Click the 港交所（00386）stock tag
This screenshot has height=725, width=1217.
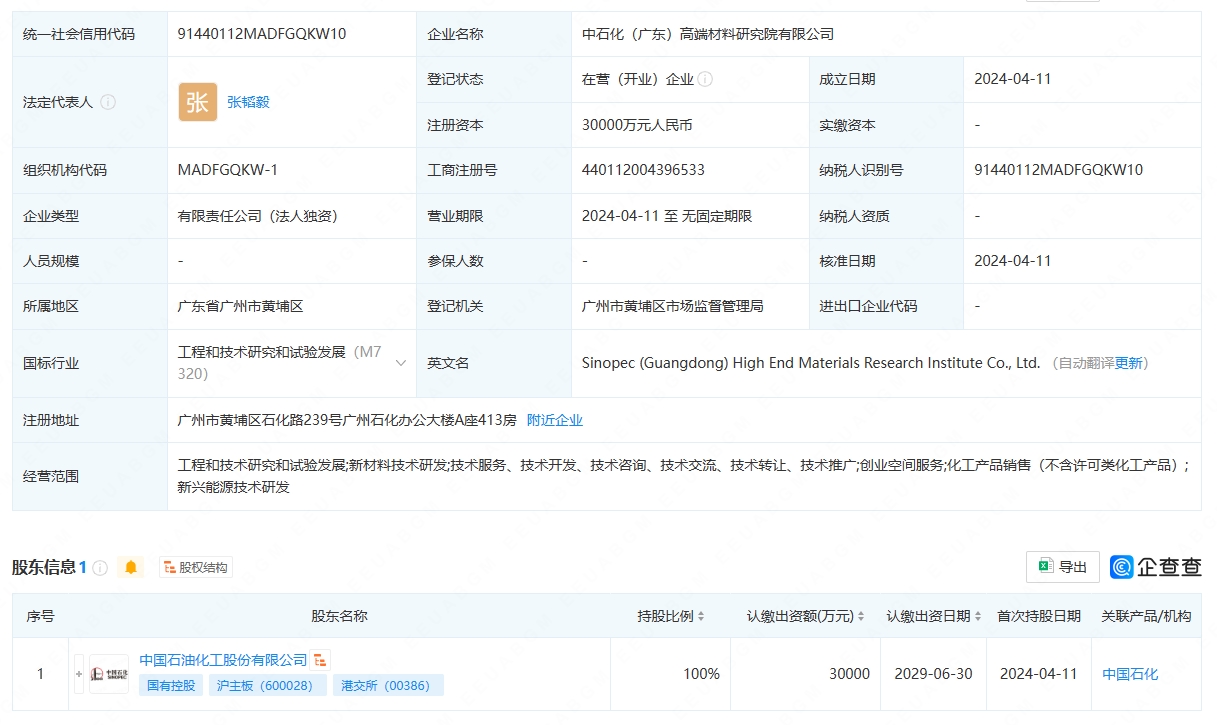[389, 685]
